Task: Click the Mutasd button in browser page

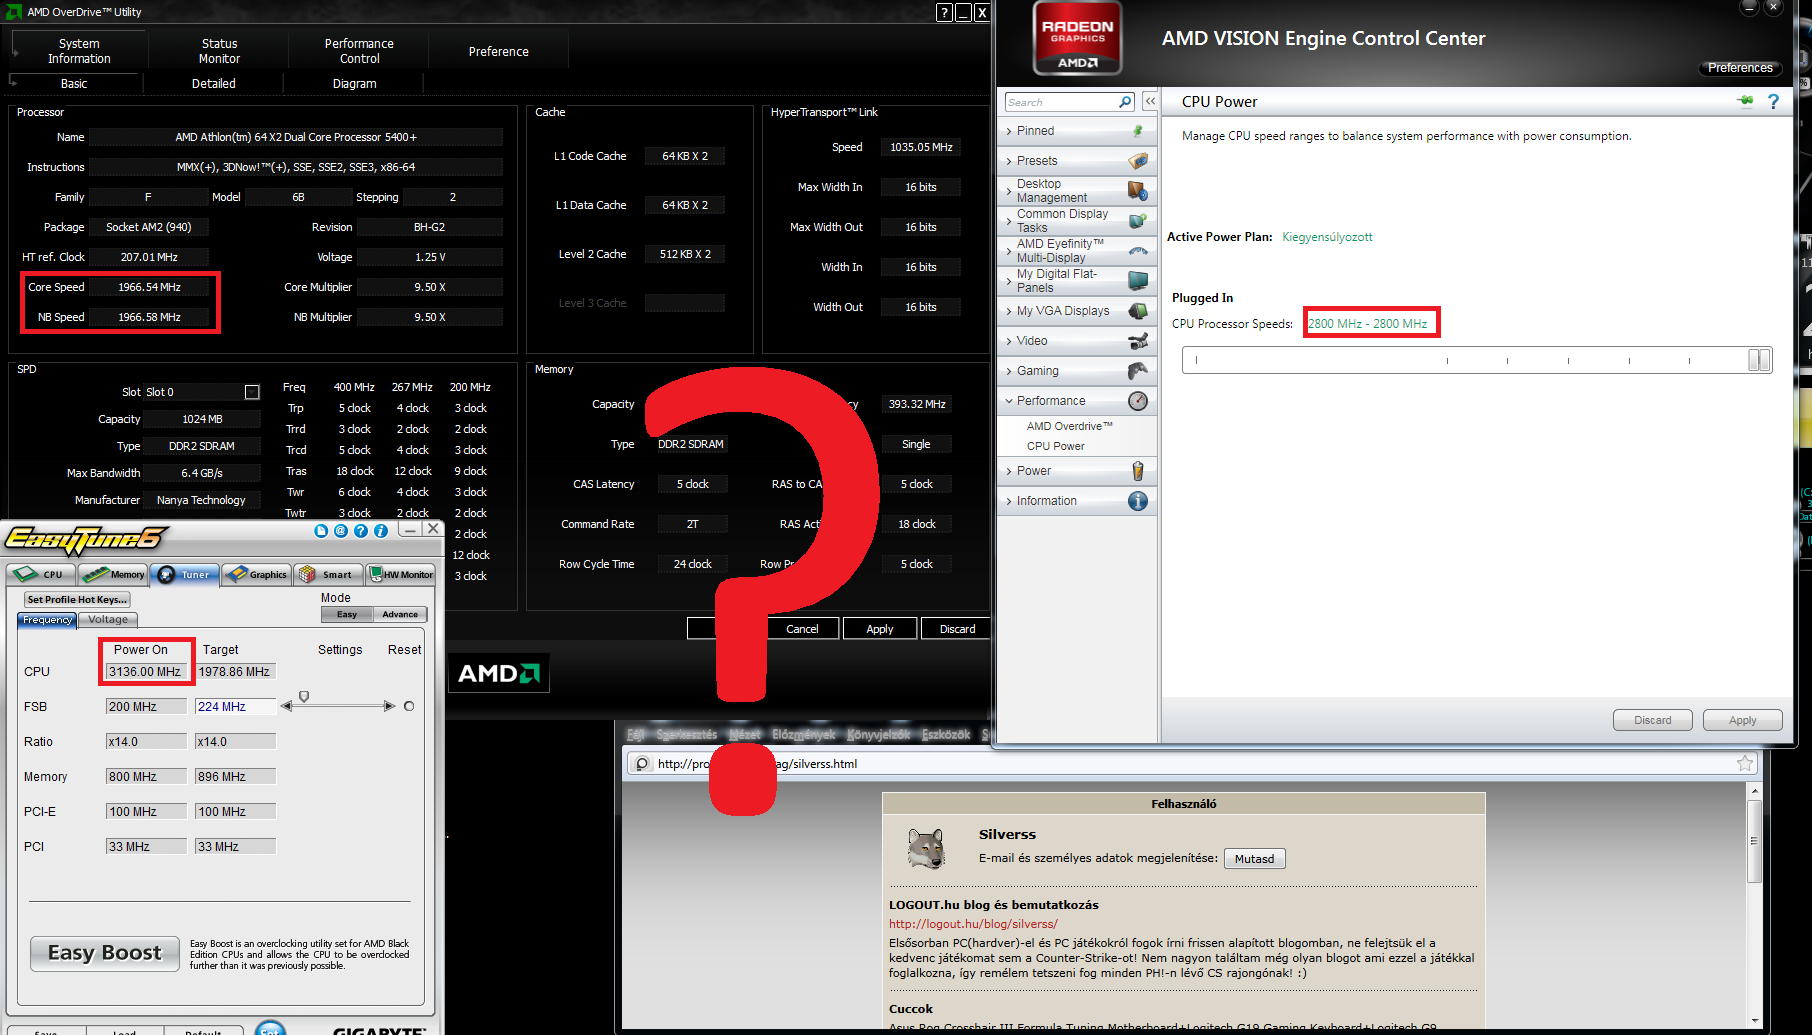Action: (x=1254, y=859)
